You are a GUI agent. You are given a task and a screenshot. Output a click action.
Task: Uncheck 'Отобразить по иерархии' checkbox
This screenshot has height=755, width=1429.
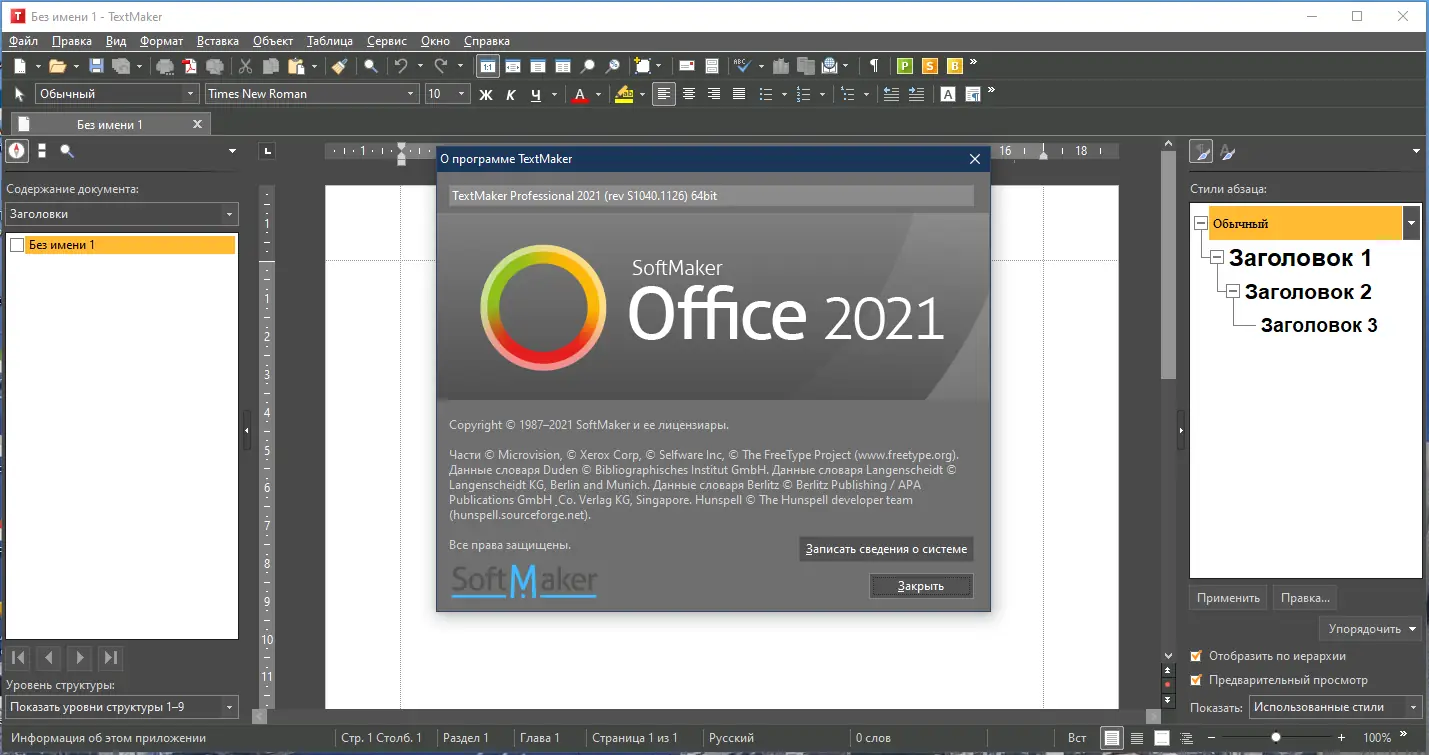tap(1196, 656)
